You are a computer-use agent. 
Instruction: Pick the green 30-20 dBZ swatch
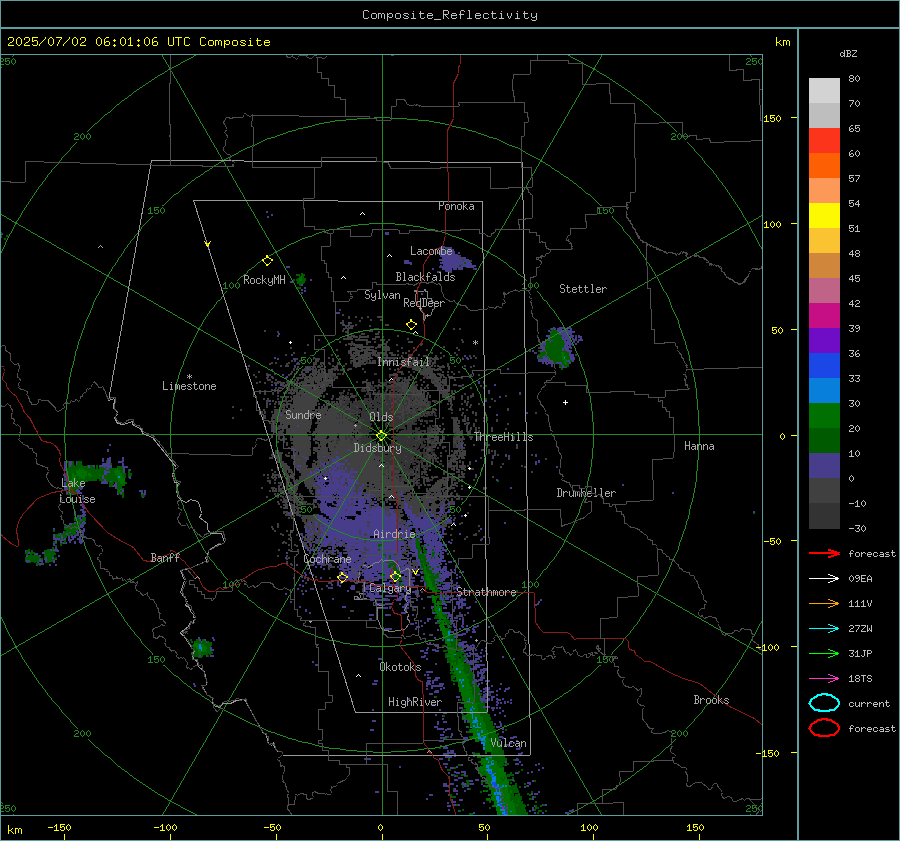824,415
